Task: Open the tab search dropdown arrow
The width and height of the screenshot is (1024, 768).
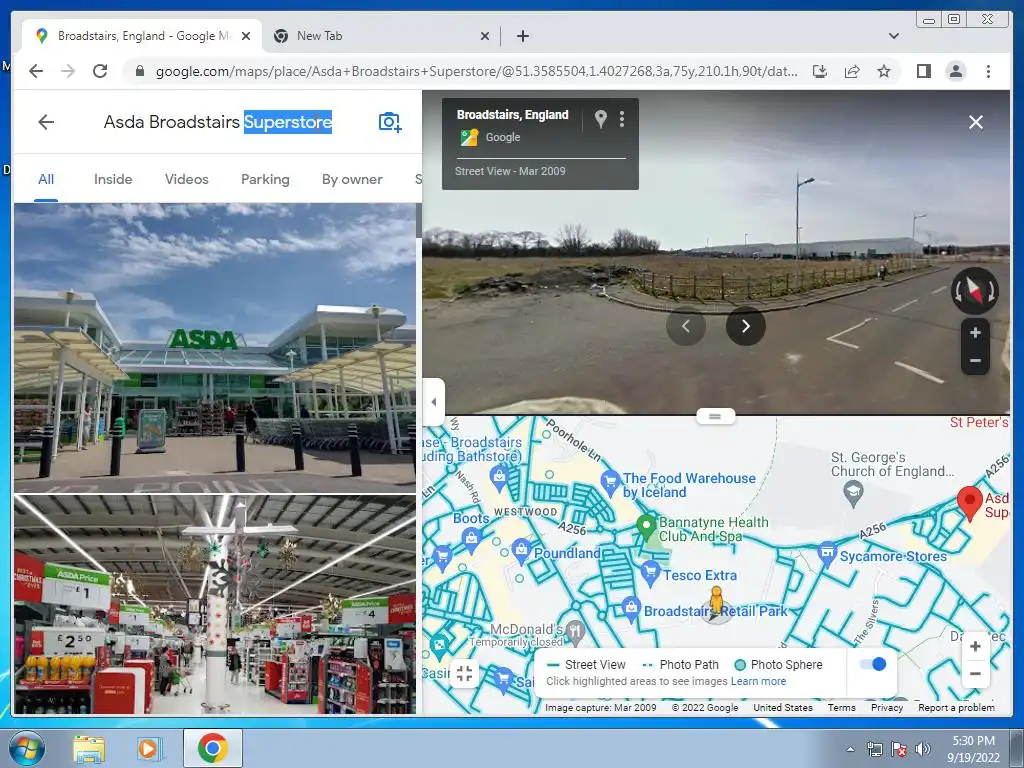Action: tap(893, 36)
